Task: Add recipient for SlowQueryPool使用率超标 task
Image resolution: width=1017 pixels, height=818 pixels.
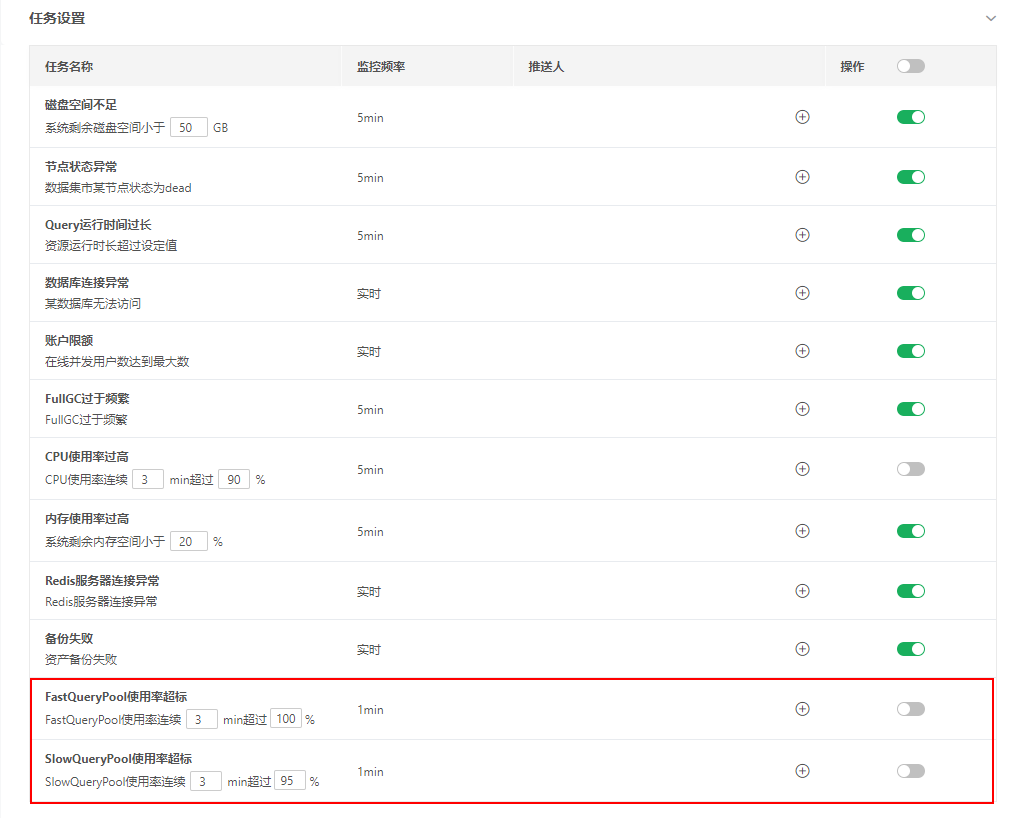Action: (802, 771)
